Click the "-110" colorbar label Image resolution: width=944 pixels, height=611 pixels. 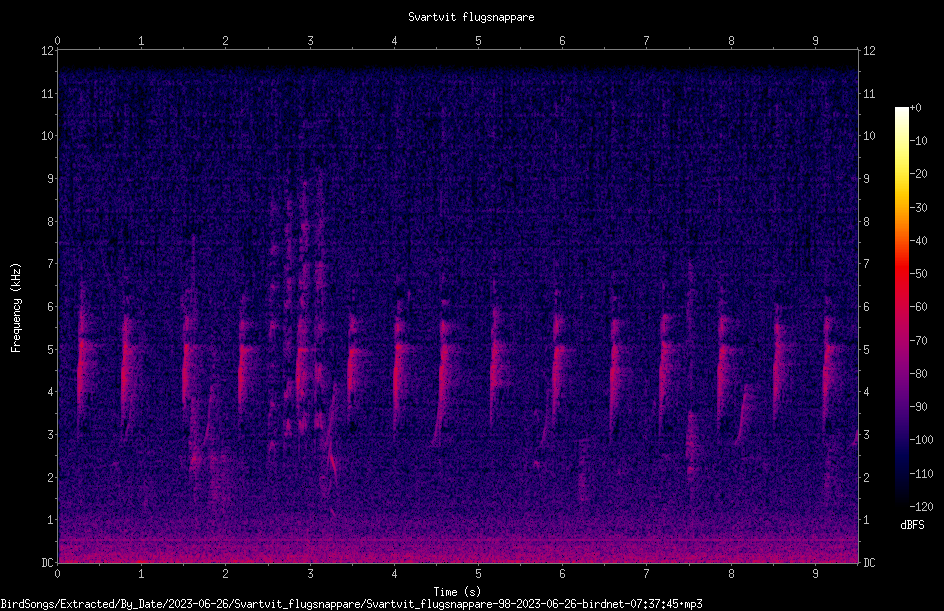(x=921, y=474)
